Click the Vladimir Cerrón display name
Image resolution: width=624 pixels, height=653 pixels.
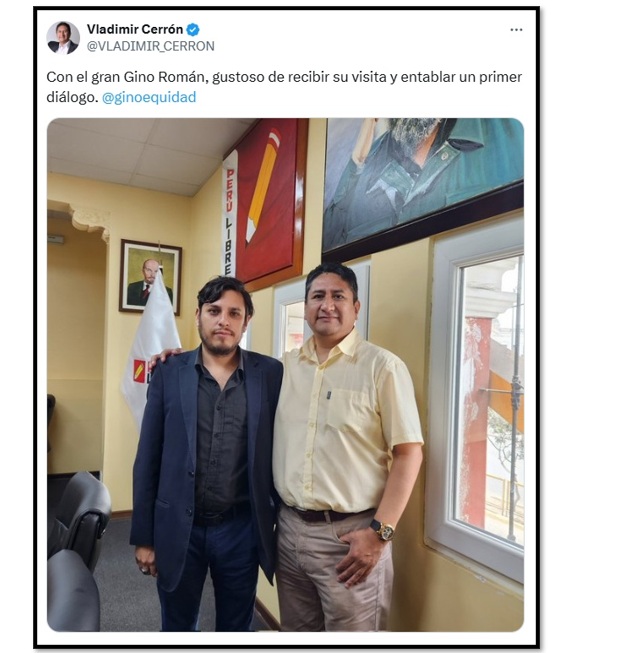point(135,29)
